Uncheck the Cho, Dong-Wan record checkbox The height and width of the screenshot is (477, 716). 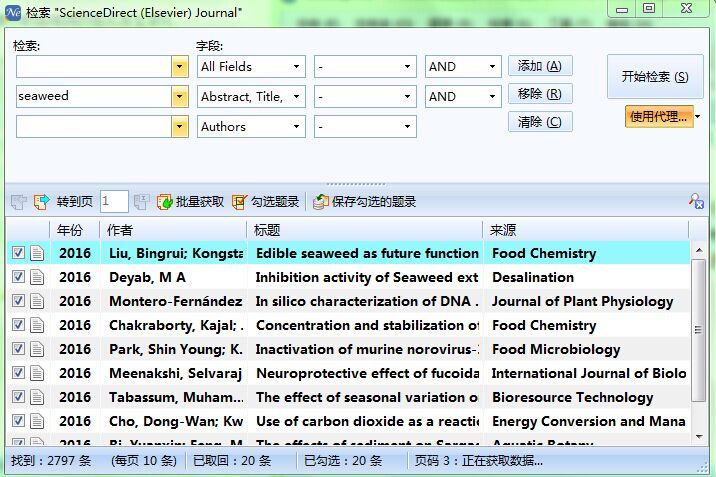[x=18, y=420]
